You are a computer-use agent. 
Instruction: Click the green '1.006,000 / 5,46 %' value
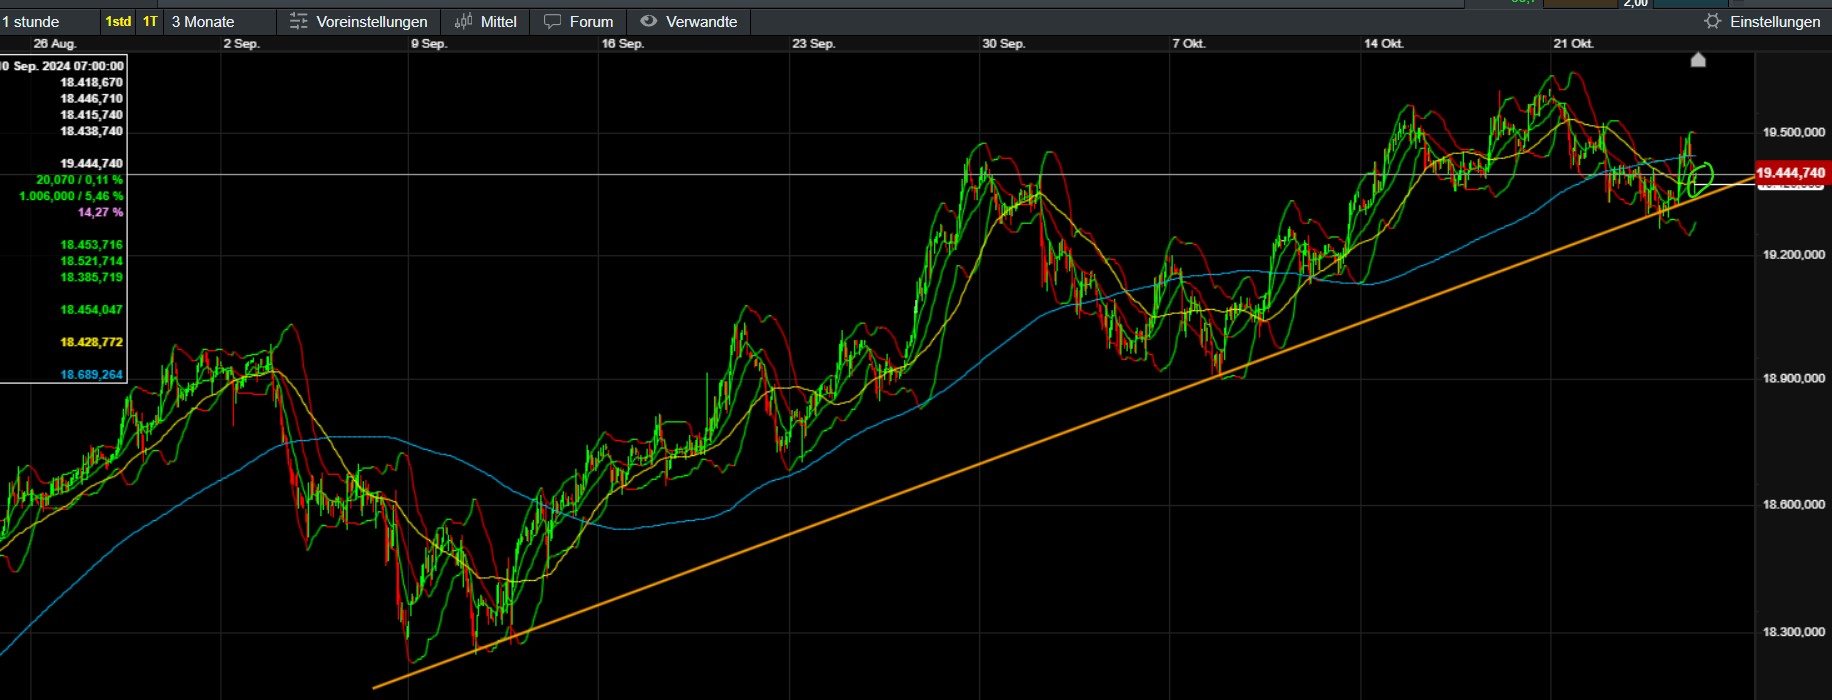click(x=71, y=196)
